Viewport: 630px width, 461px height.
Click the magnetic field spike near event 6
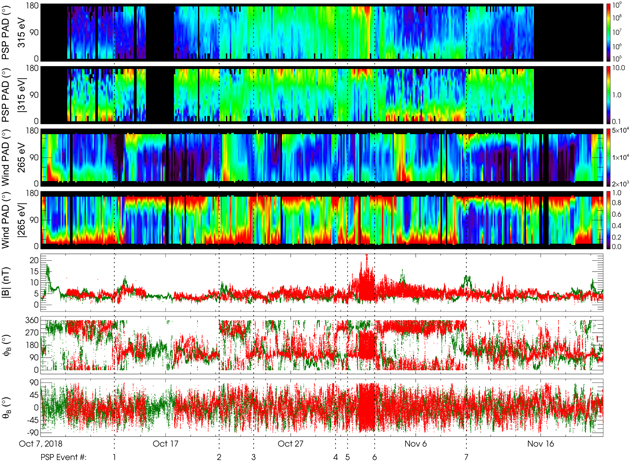point(366,277)
